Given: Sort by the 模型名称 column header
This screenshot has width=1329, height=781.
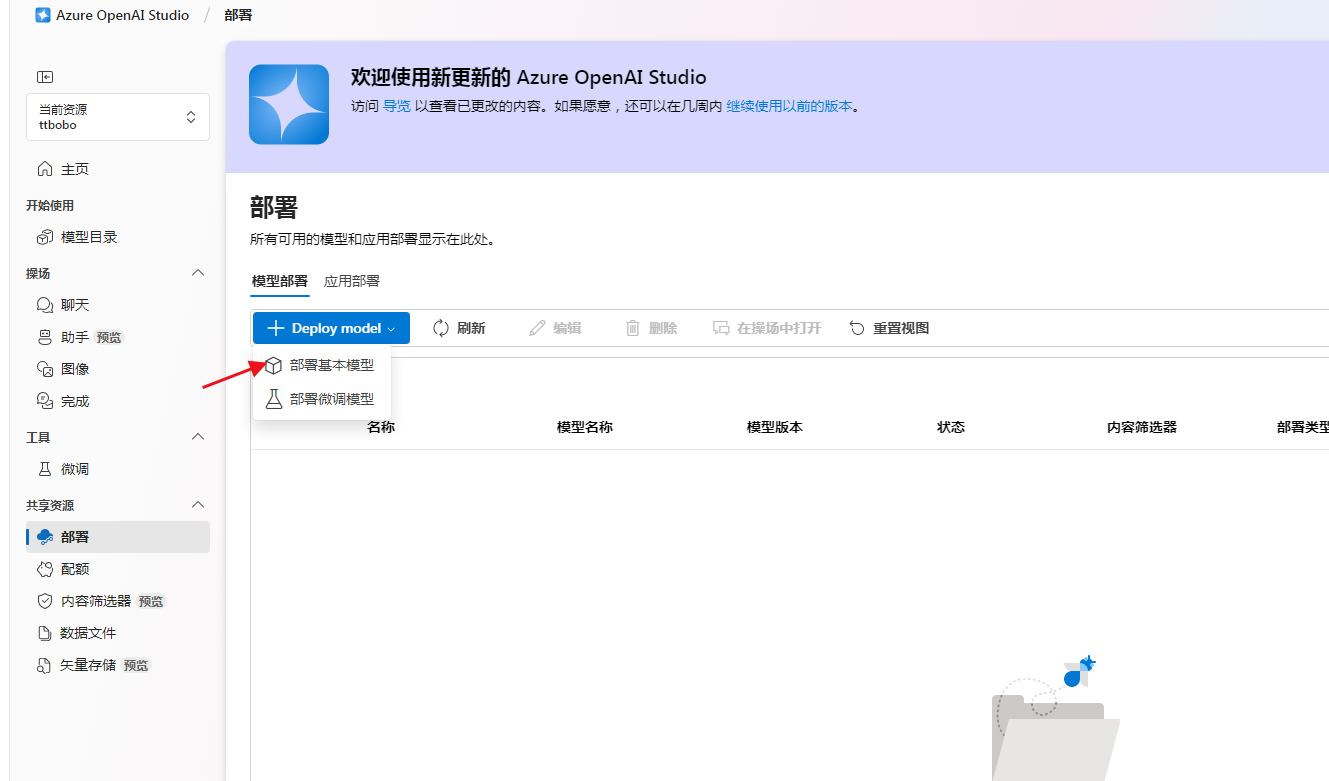Looking at the screenshot, I should point(585,427).
